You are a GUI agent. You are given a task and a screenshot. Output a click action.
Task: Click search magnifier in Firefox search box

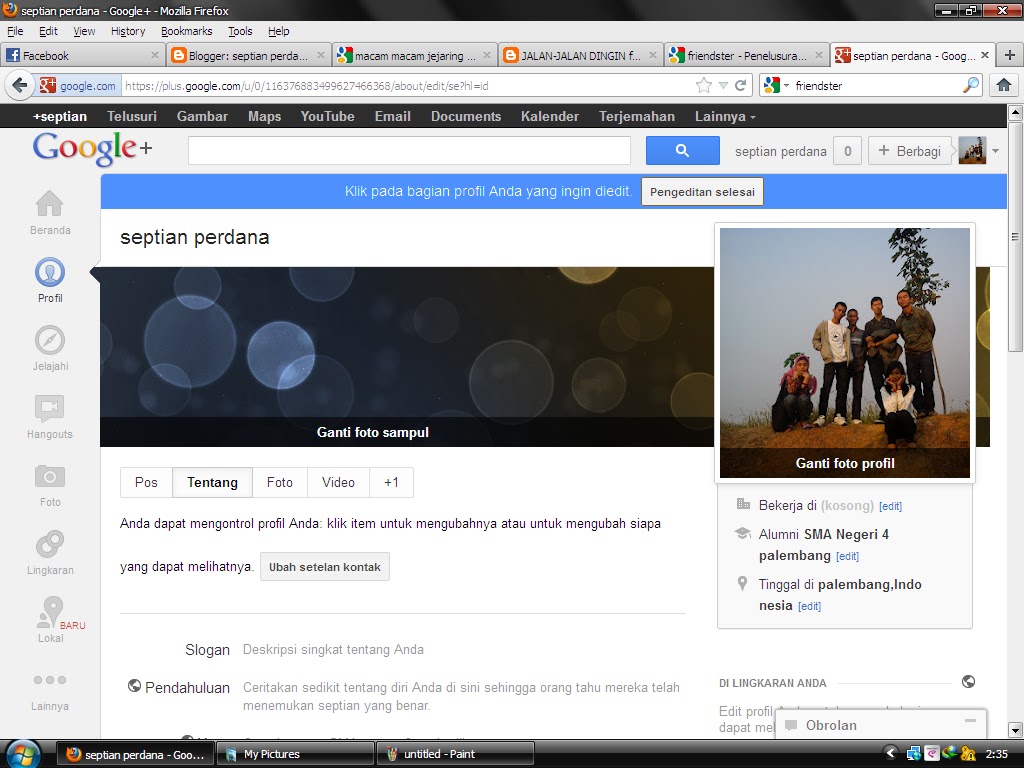click(971, 85)
